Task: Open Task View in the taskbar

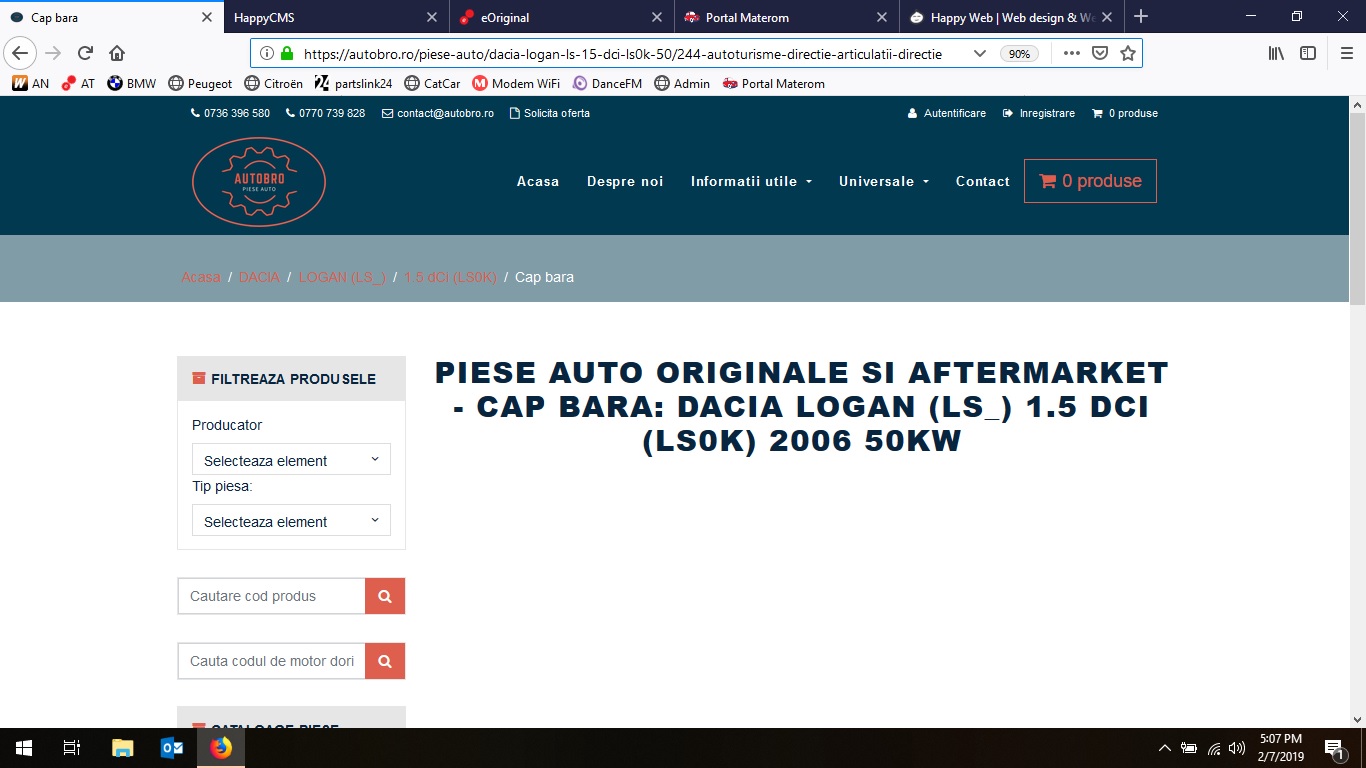Action: click(72, 748)
